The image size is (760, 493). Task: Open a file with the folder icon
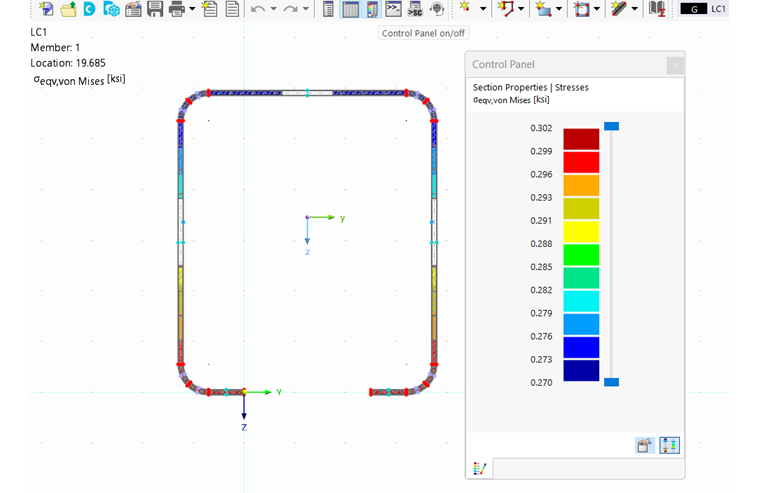(x=67, y=9)
